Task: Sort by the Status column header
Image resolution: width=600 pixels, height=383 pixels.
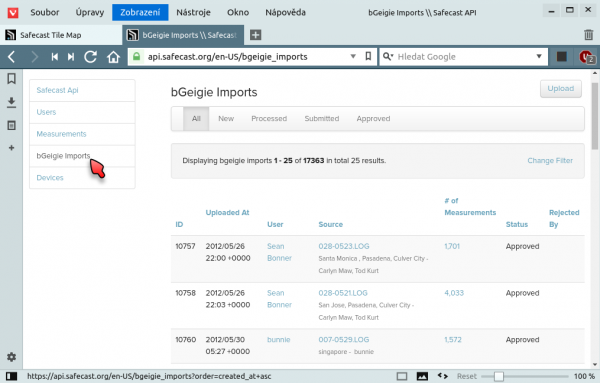Action: (x=517, y=225)
